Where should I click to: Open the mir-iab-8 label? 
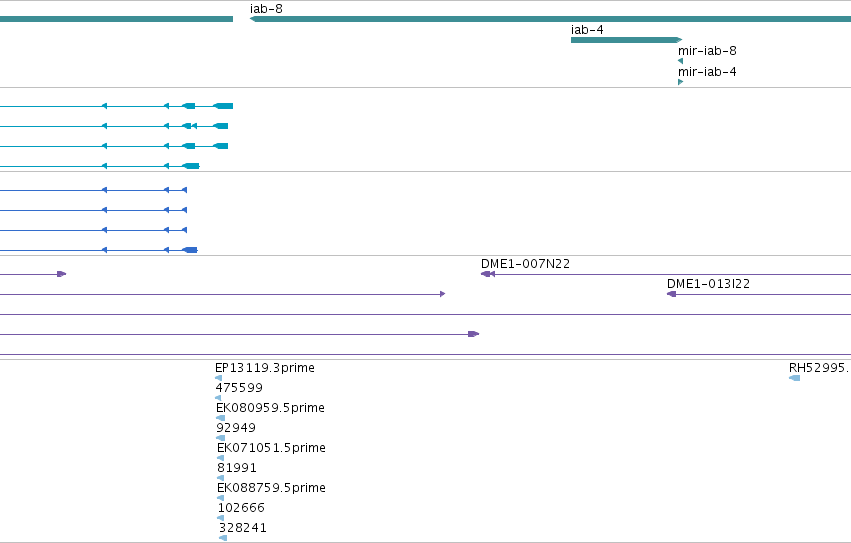[x=707, y=51]
